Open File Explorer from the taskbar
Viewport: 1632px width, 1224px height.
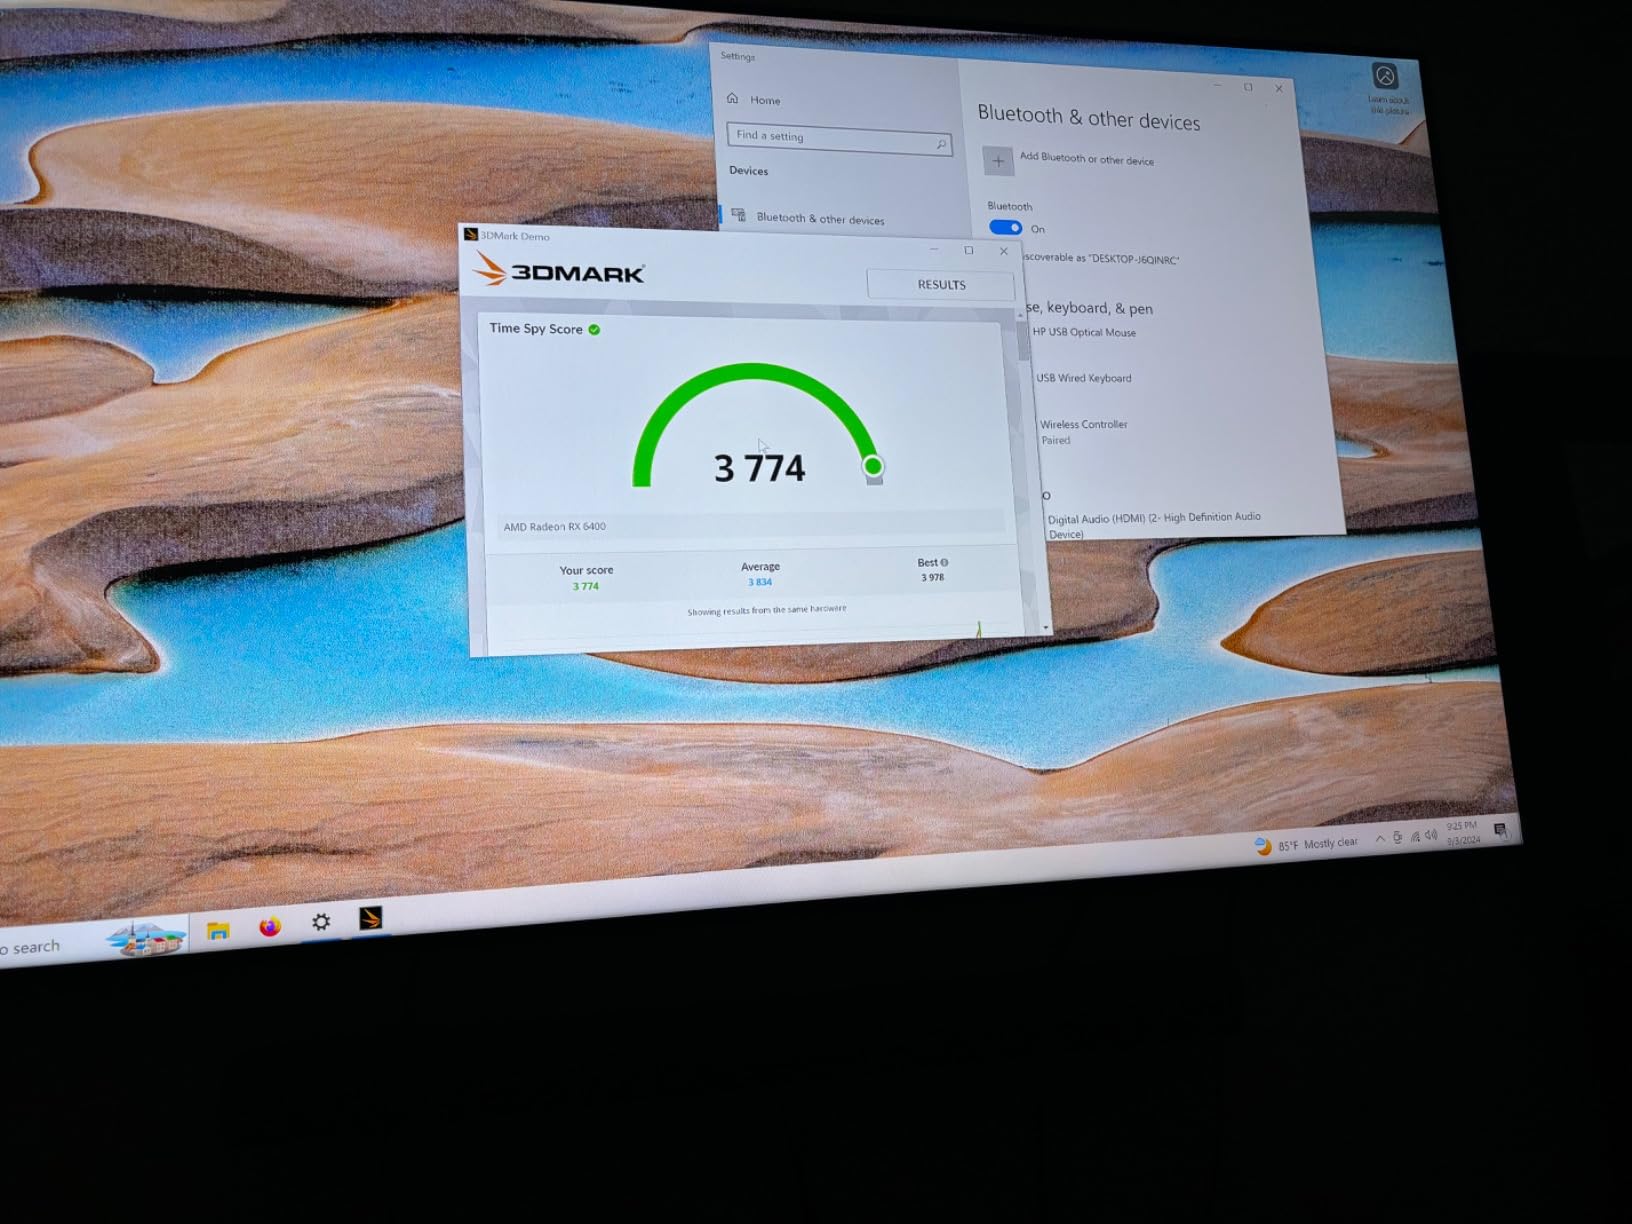point(218,931)
